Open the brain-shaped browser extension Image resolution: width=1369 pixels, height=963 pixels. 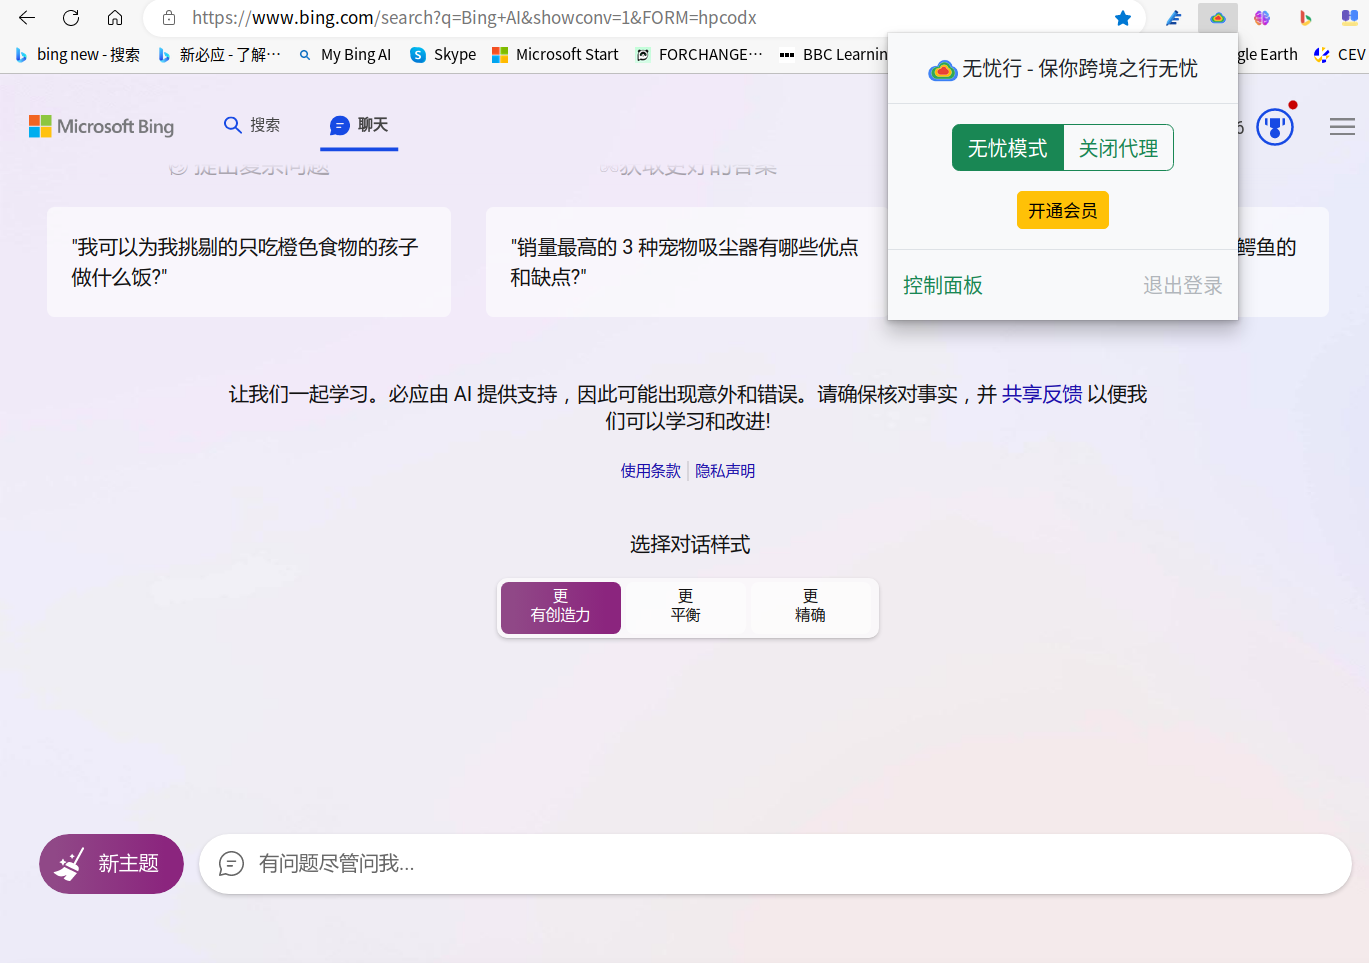click(1261, 17)
